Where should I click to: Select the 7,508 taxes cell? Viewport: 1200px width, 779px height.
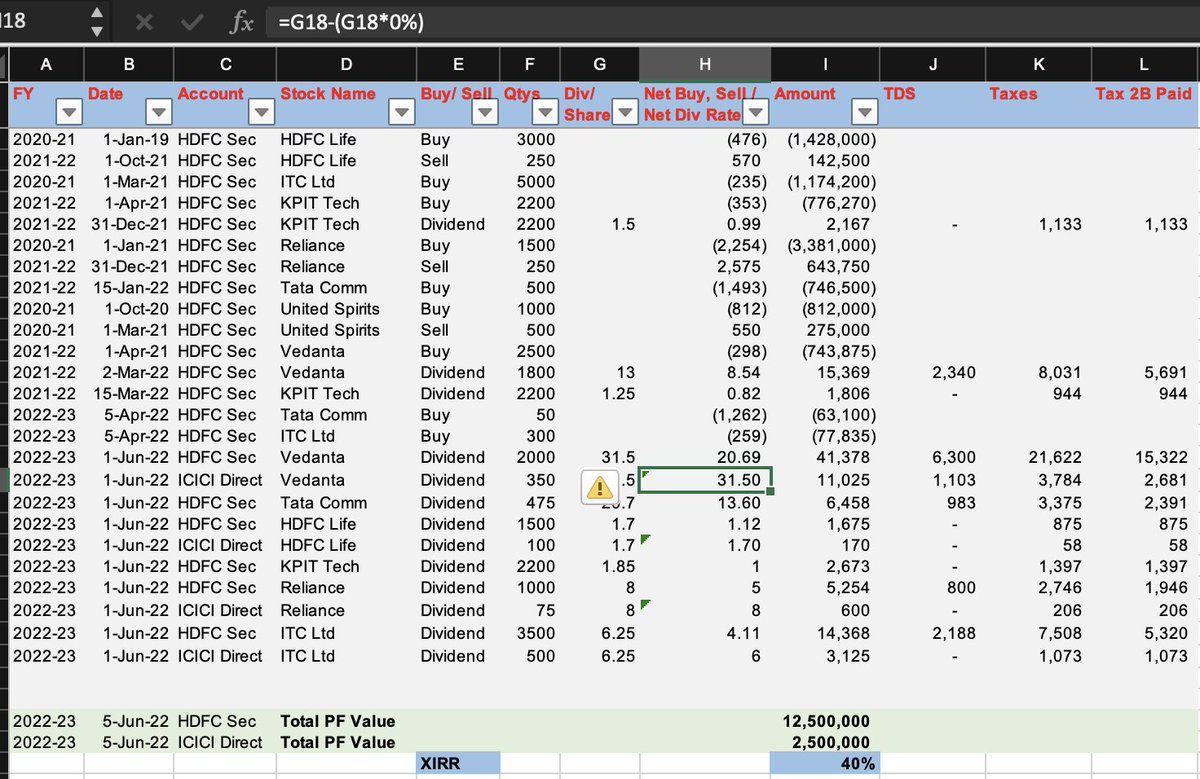pos(1038,633)
